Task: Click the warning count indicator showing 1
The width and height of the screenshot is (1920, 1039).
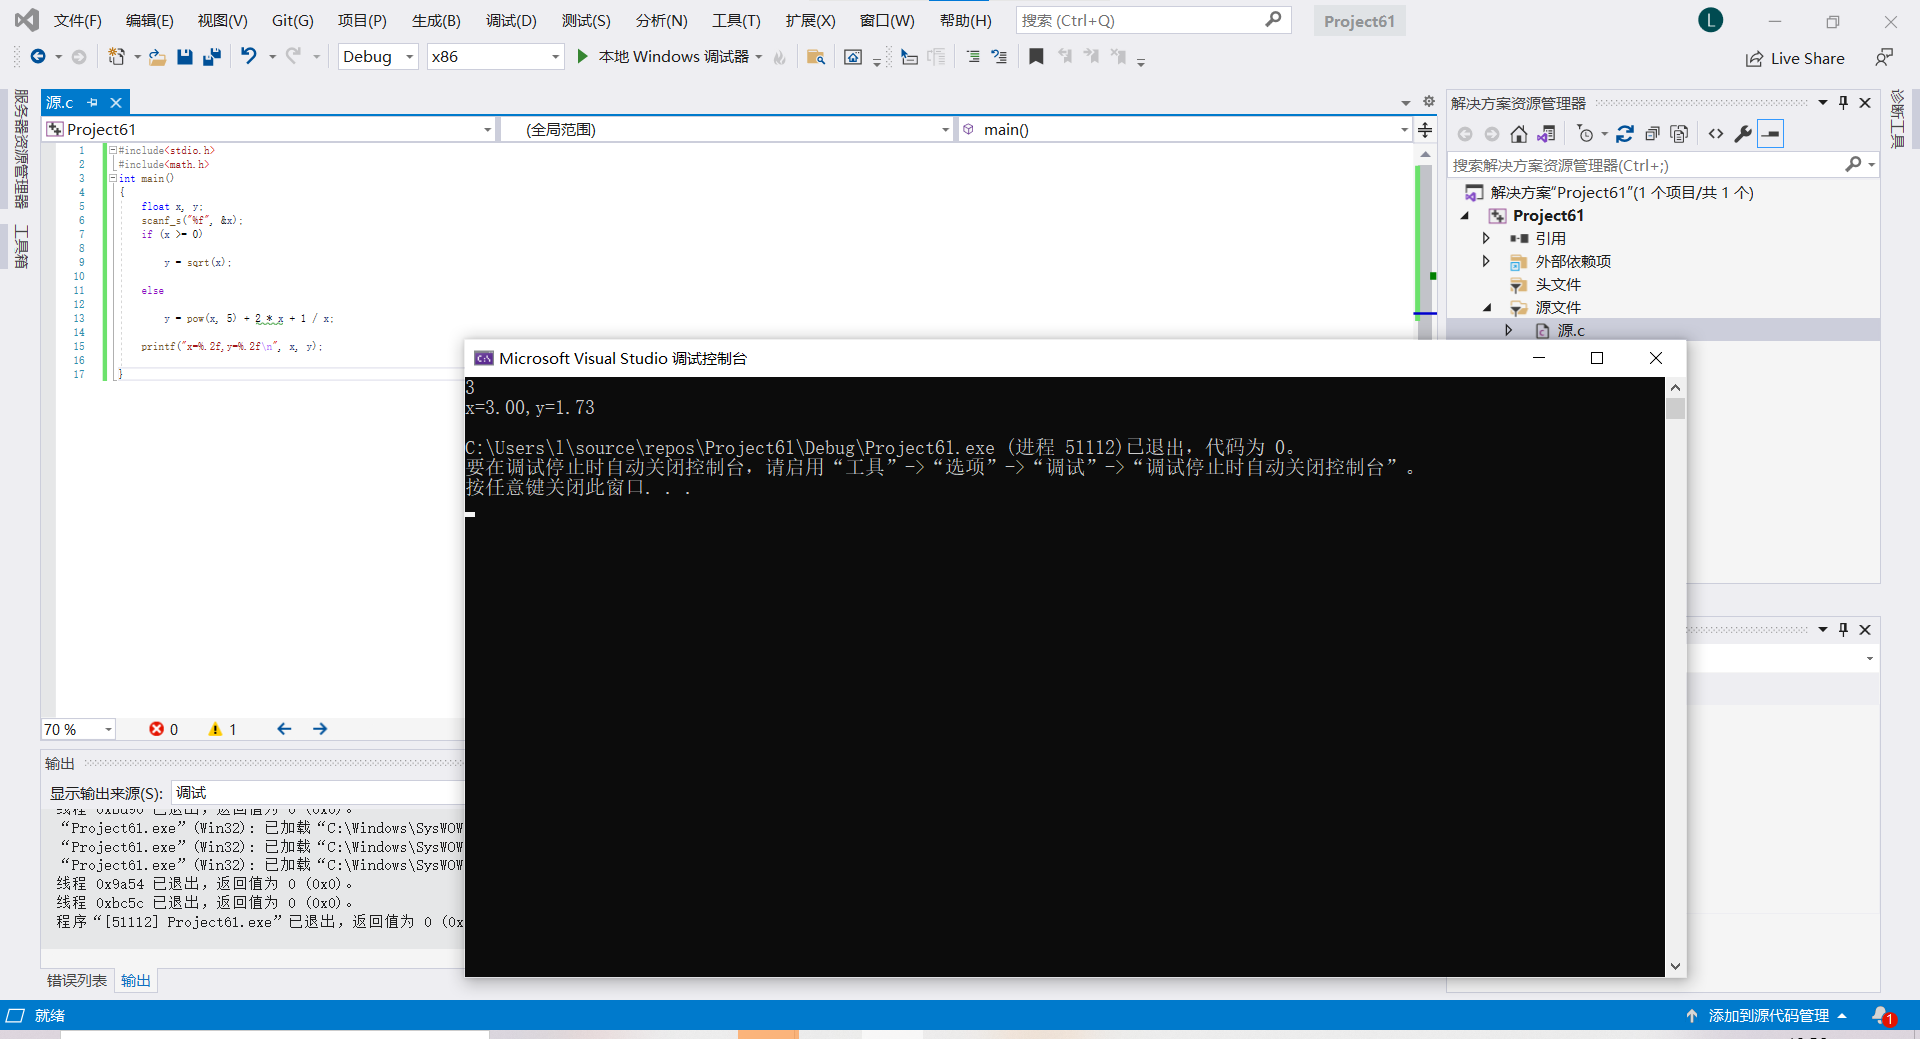Action: click(x=222, y=730)
